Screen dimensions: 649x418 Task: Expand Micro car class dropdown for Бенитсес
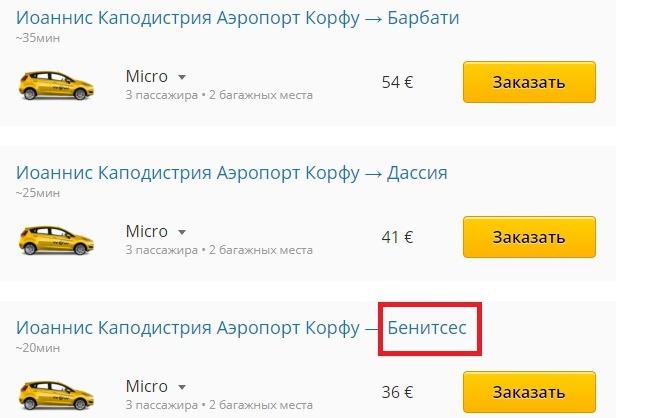(x=182, y=387)
